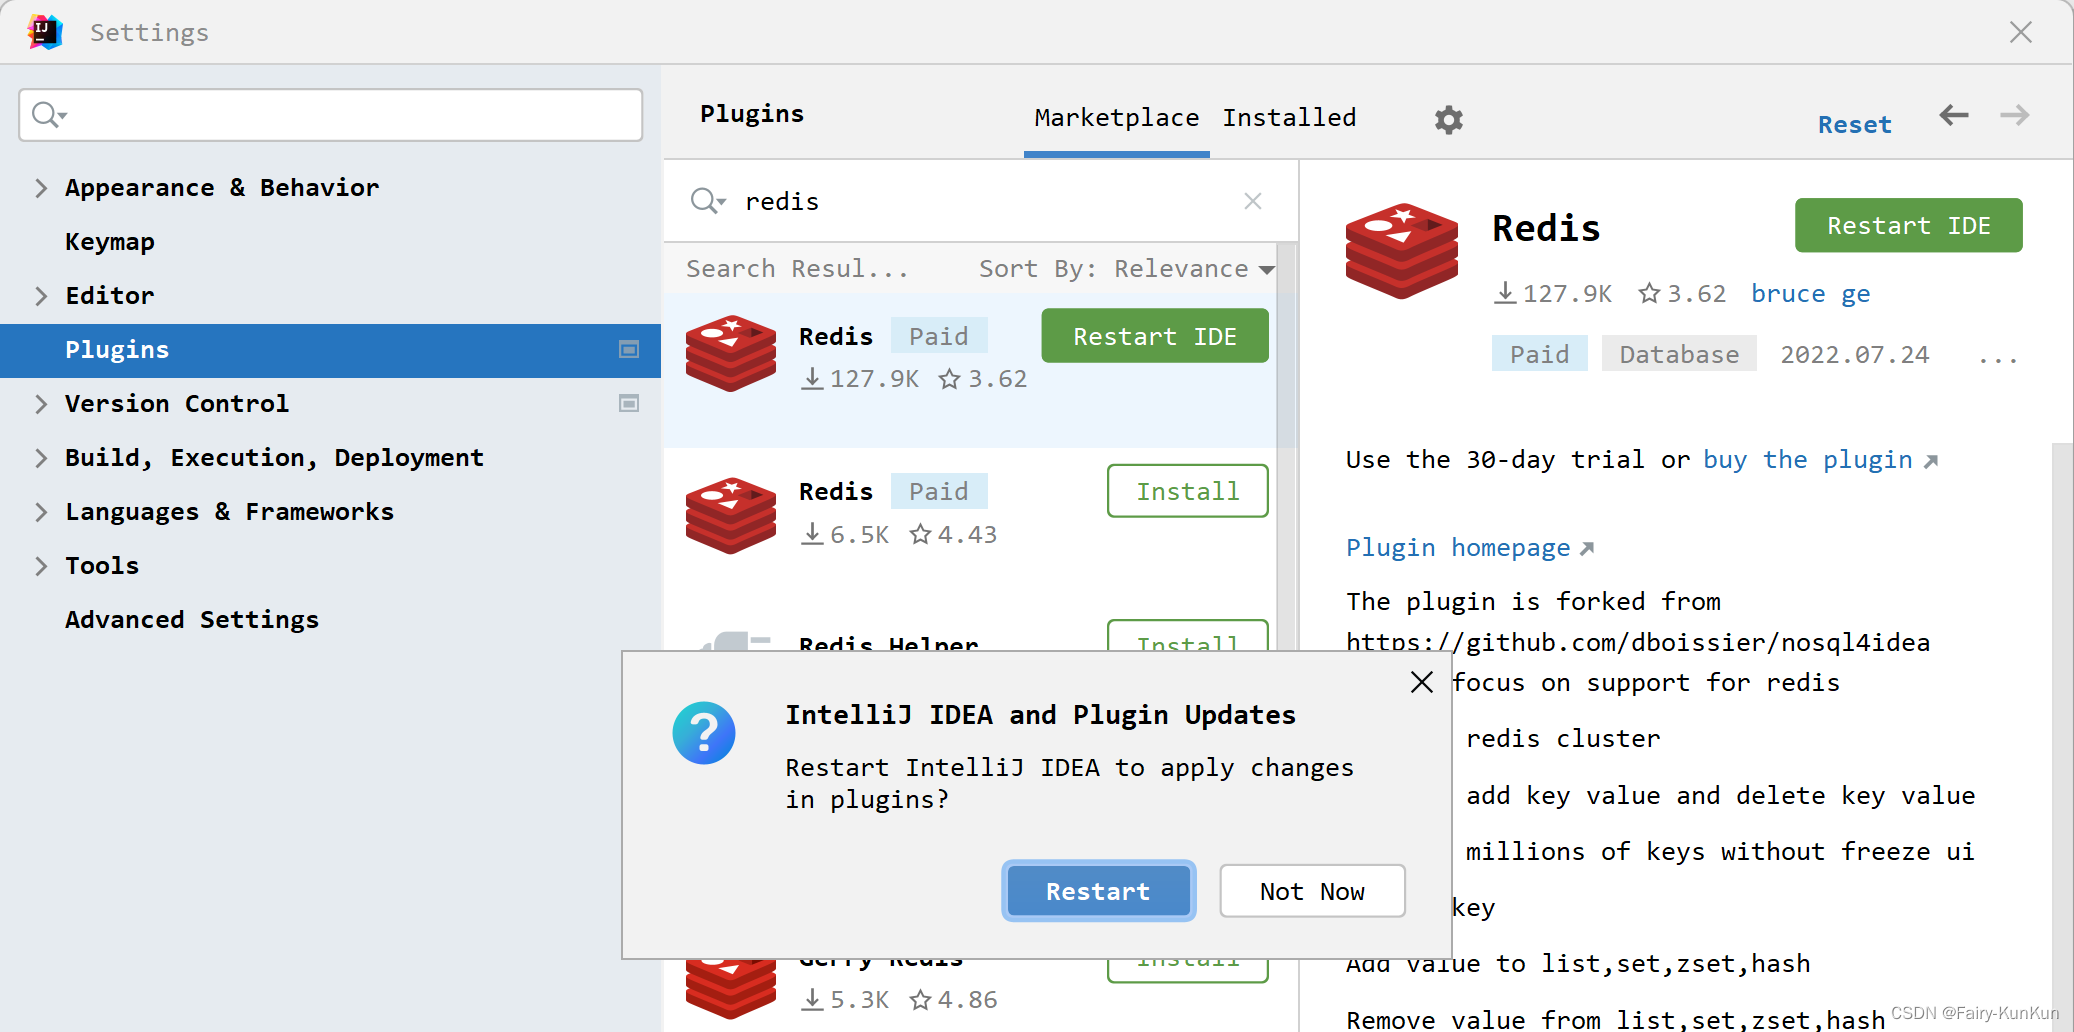The width and height of the screenshot is (2074, 1032).
Task: Open Advanced Settings page
Action: (192, 620)
